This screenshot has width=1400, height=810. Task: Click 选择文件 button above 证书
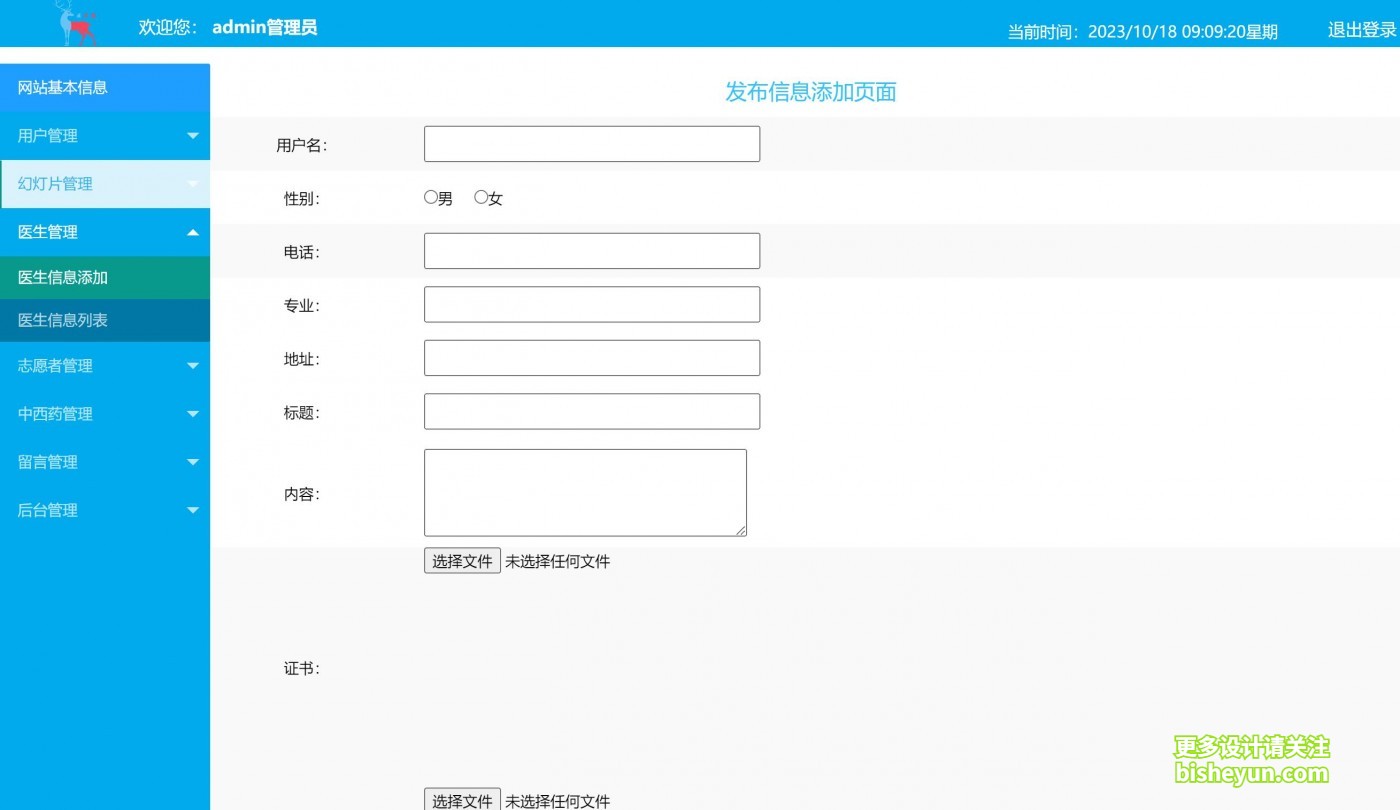(x=462, y=561)
